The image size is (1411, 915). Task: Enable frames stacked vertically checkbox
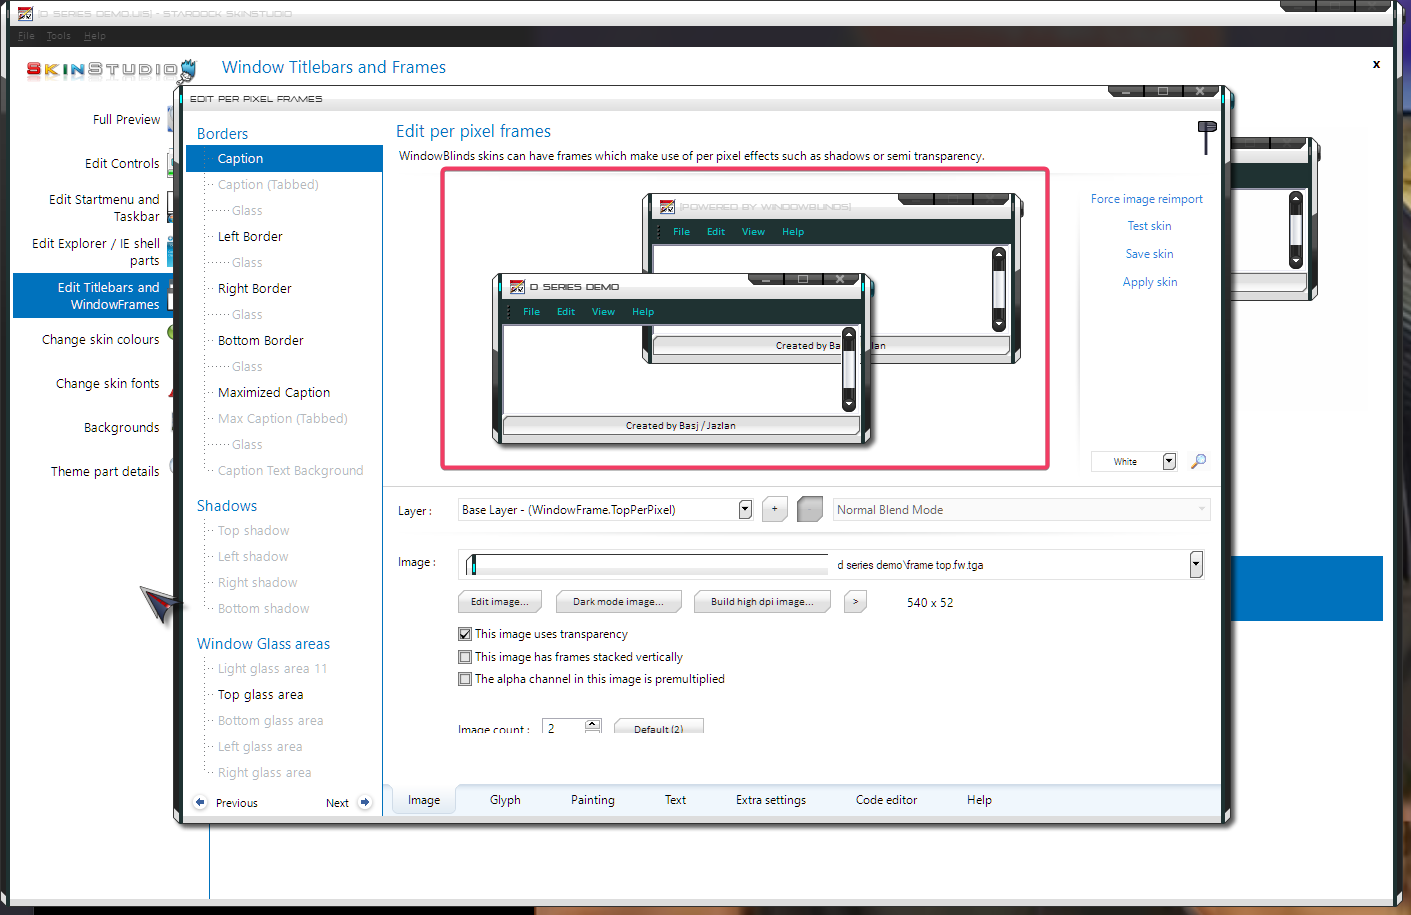(x=465, y=657)
